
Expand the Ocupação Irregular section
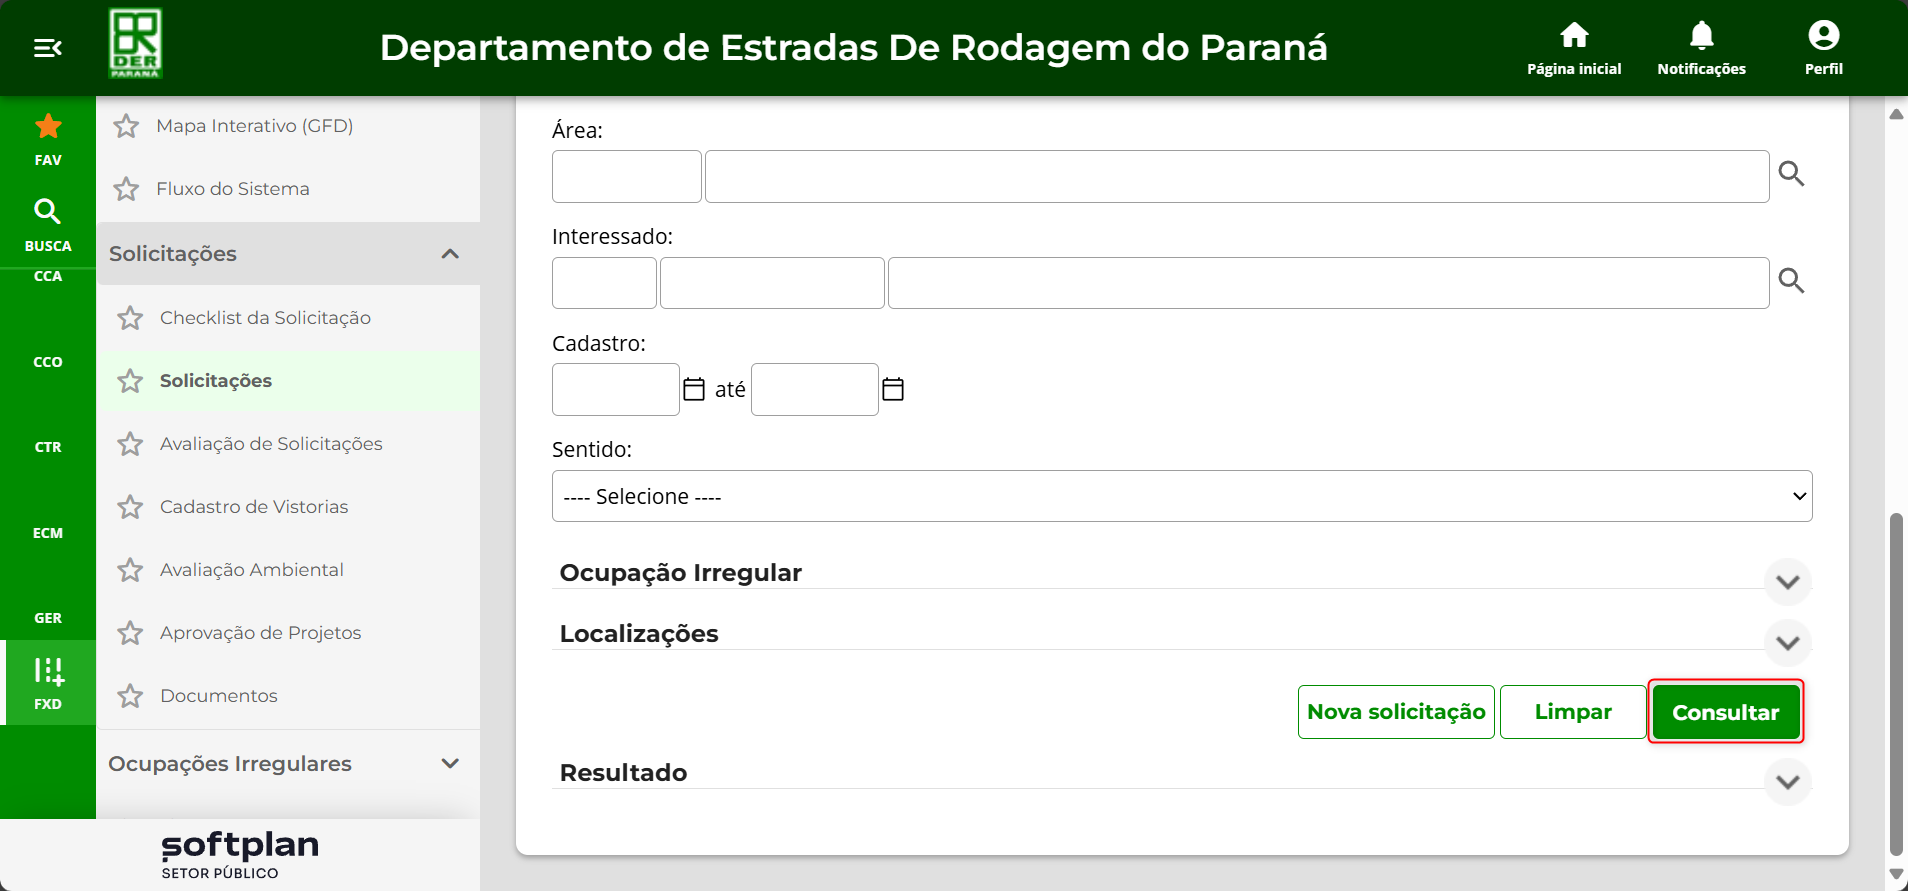[x=1787, y=582]
